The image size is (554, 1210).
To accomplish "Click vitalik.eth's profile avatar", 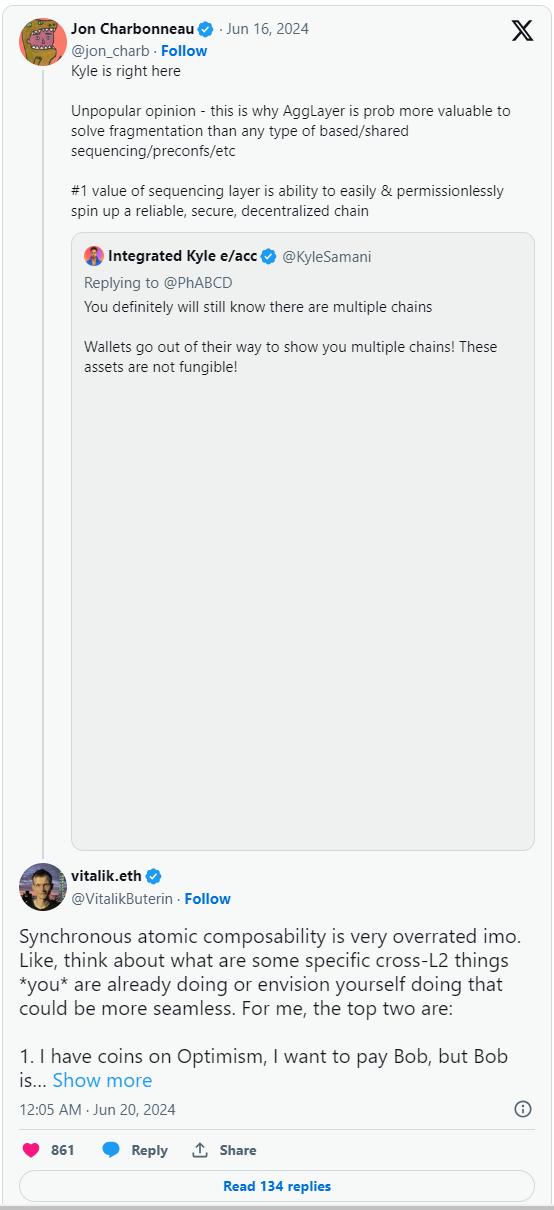I will [x=43, y=887].
